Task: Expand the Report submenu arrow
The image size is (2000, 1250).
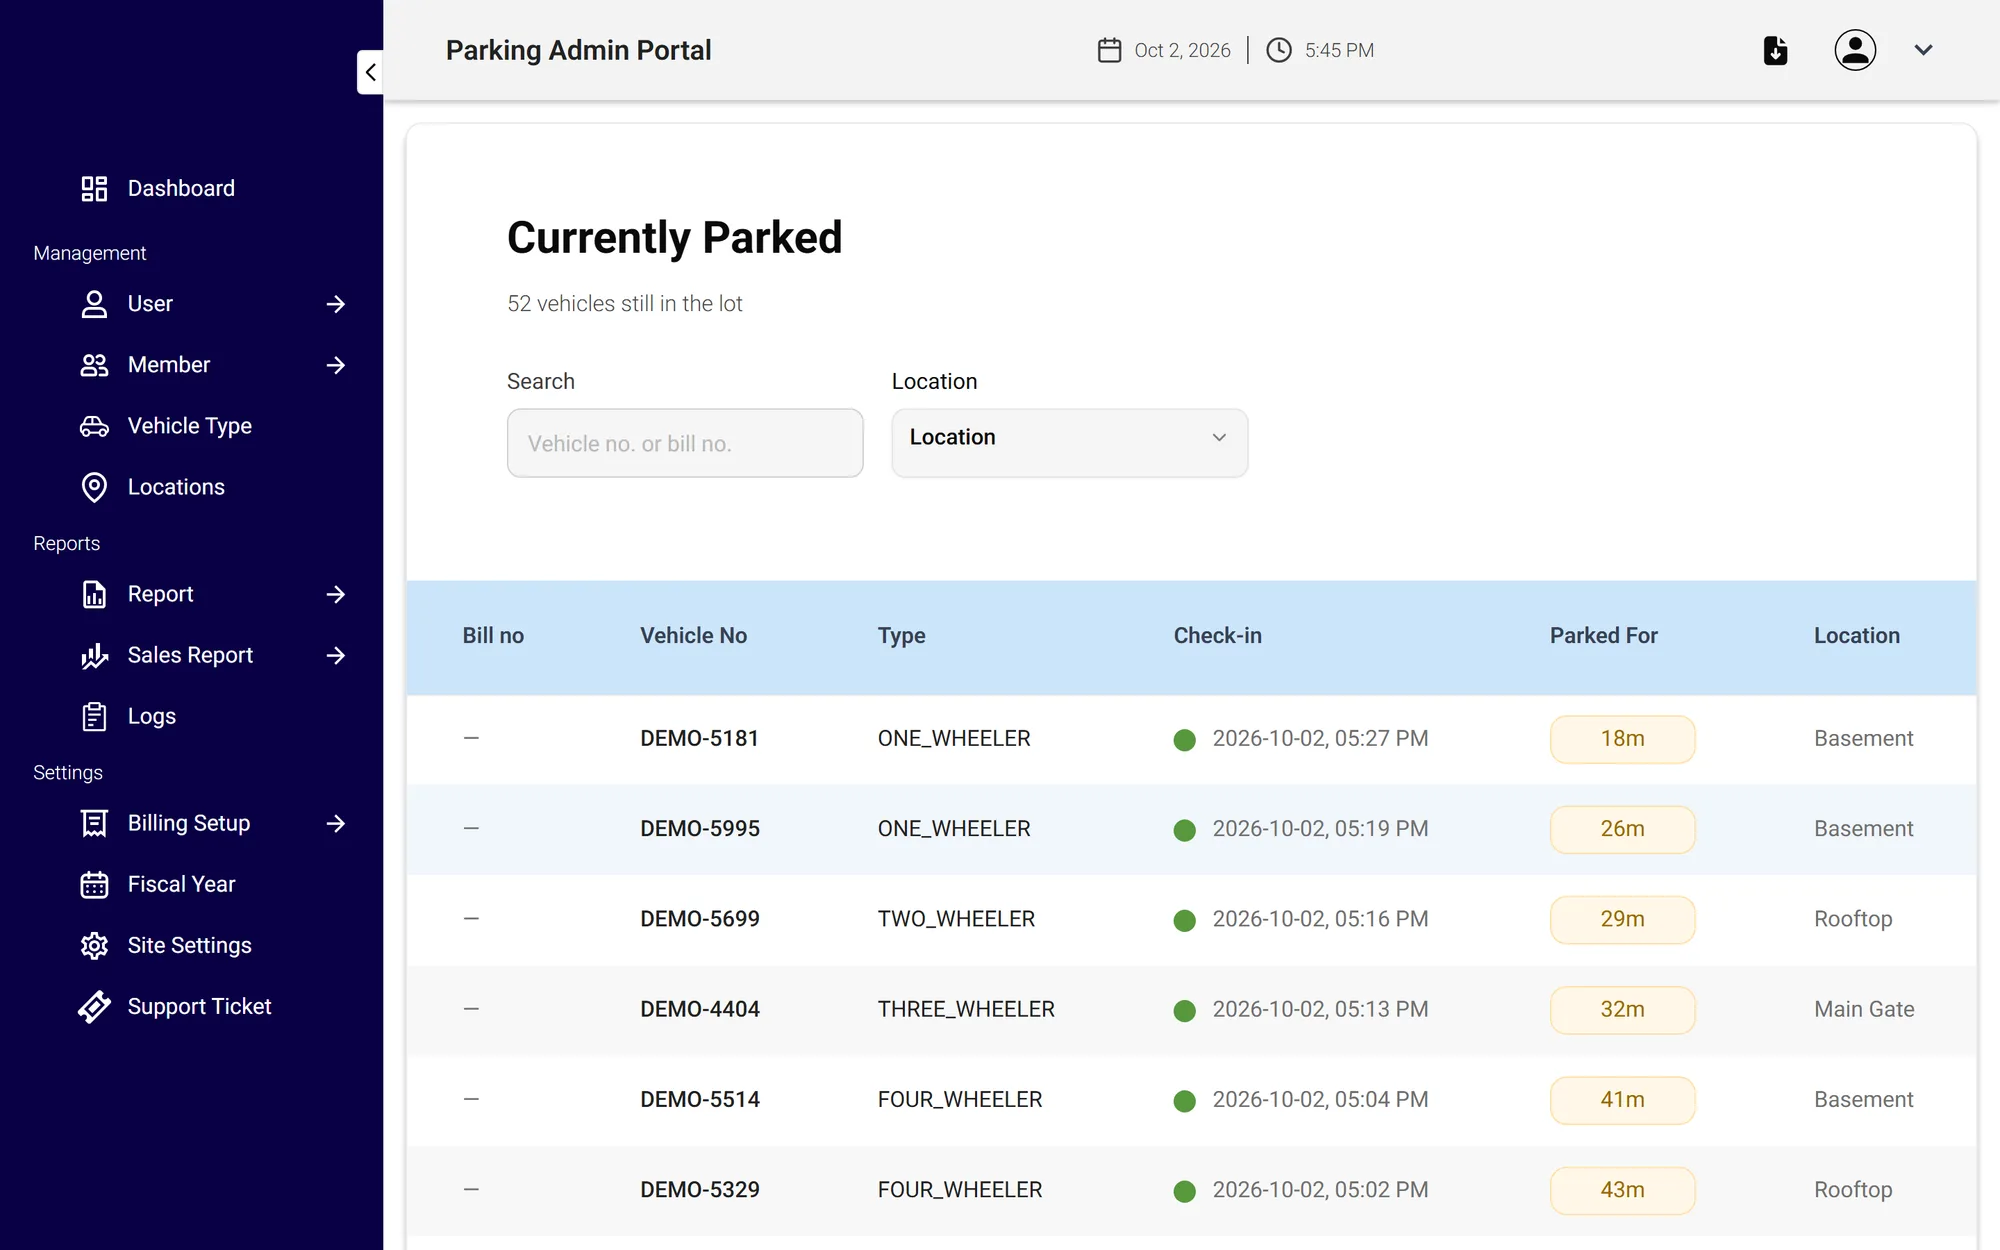Action: coord(336,594)
